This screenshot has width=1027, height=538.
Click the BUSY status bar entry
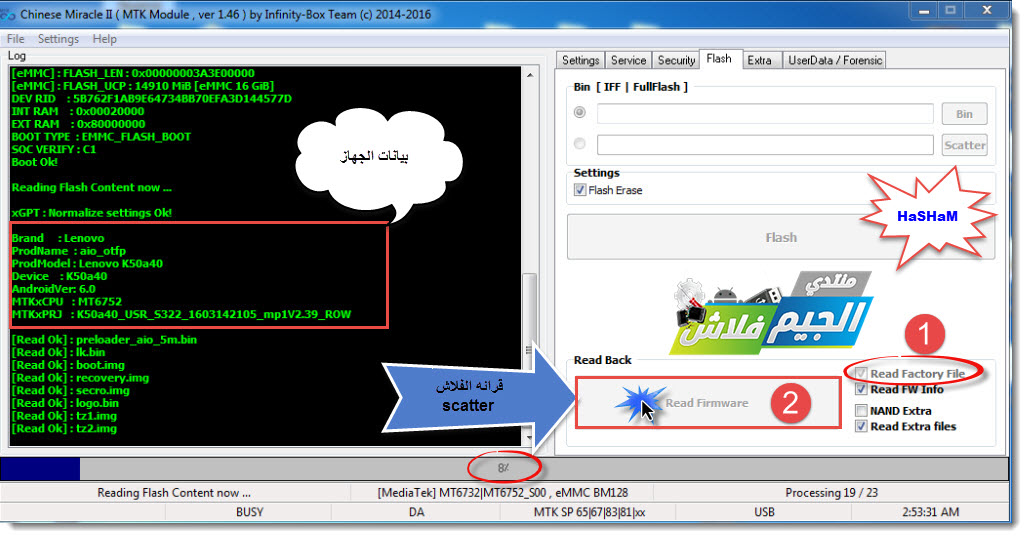(x=249, y=512)
